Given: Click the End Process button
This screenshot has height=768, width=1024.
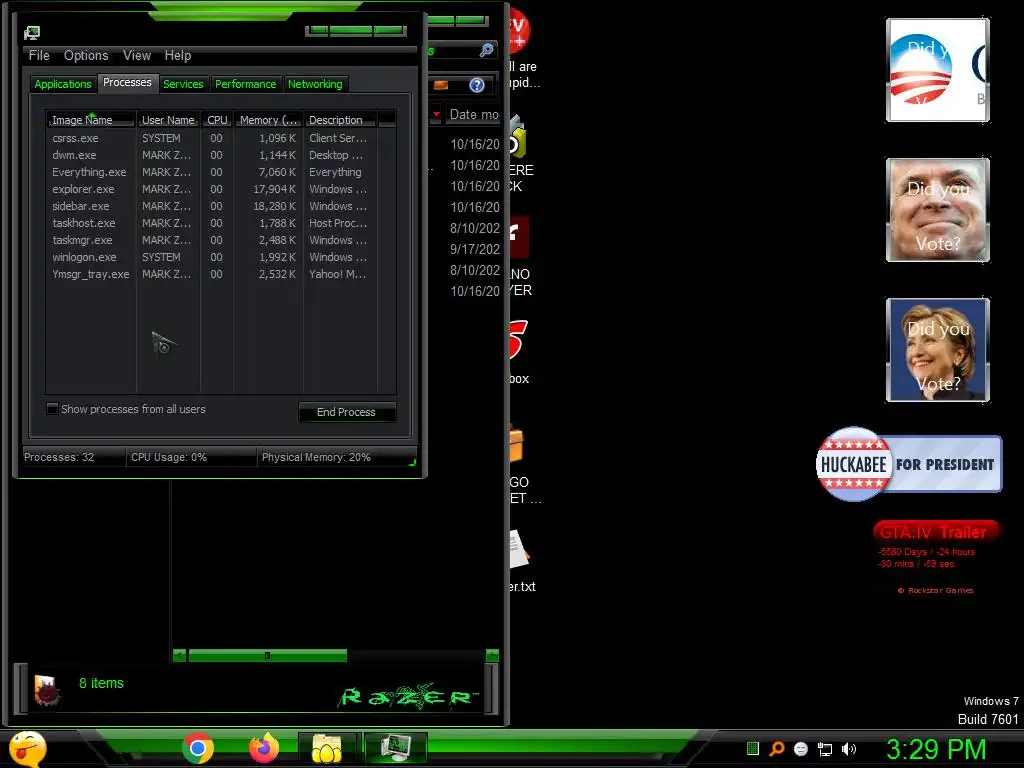Looking at the screenshot, I should pos(347,412).
